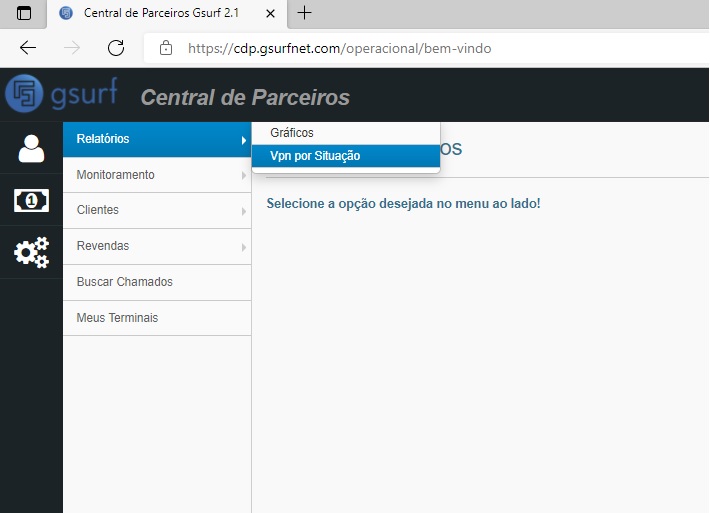Click the Central de Parceiros header title

pyautogui.click(x=245, y=97)
